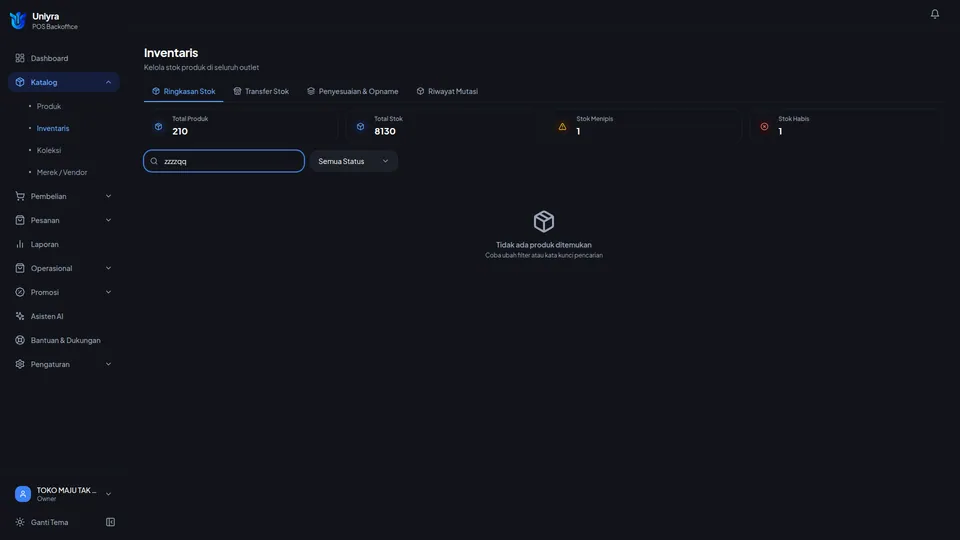960x540 pixels.
Task: Click the Total Produk value 210
Action: point(180,131)
